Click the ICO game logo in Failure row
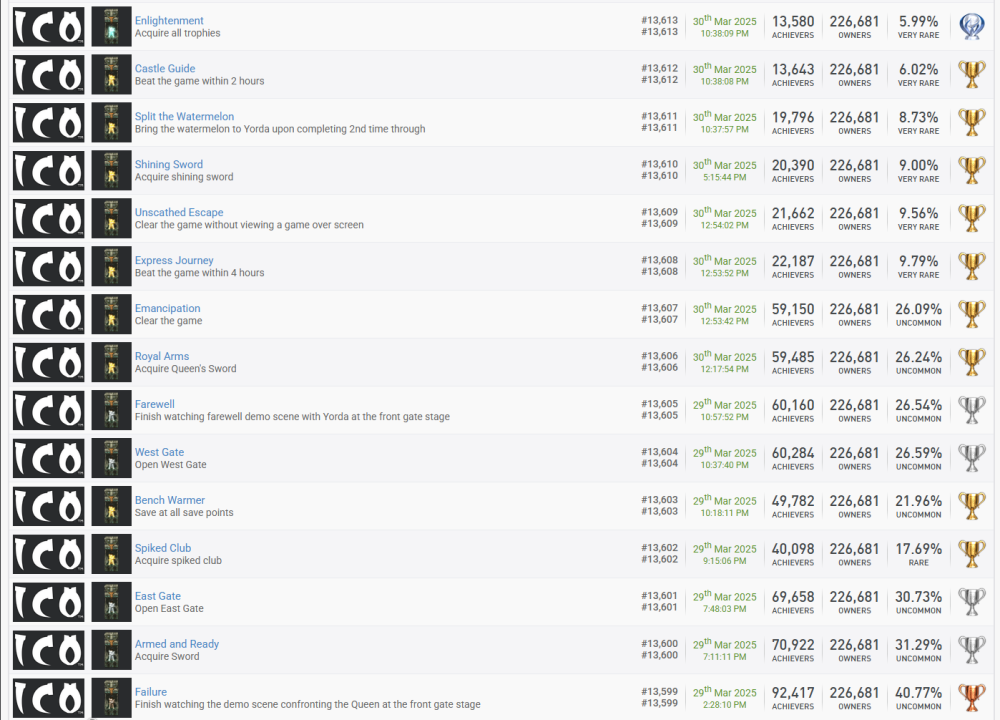 click(x=48, y=698)
